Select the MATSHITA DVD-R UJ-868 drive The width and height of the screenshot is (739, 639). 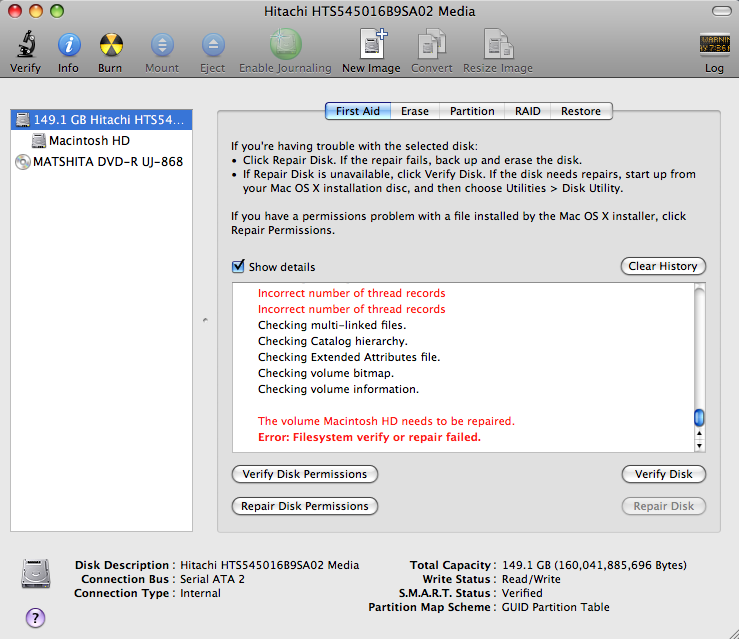(101, 162)
